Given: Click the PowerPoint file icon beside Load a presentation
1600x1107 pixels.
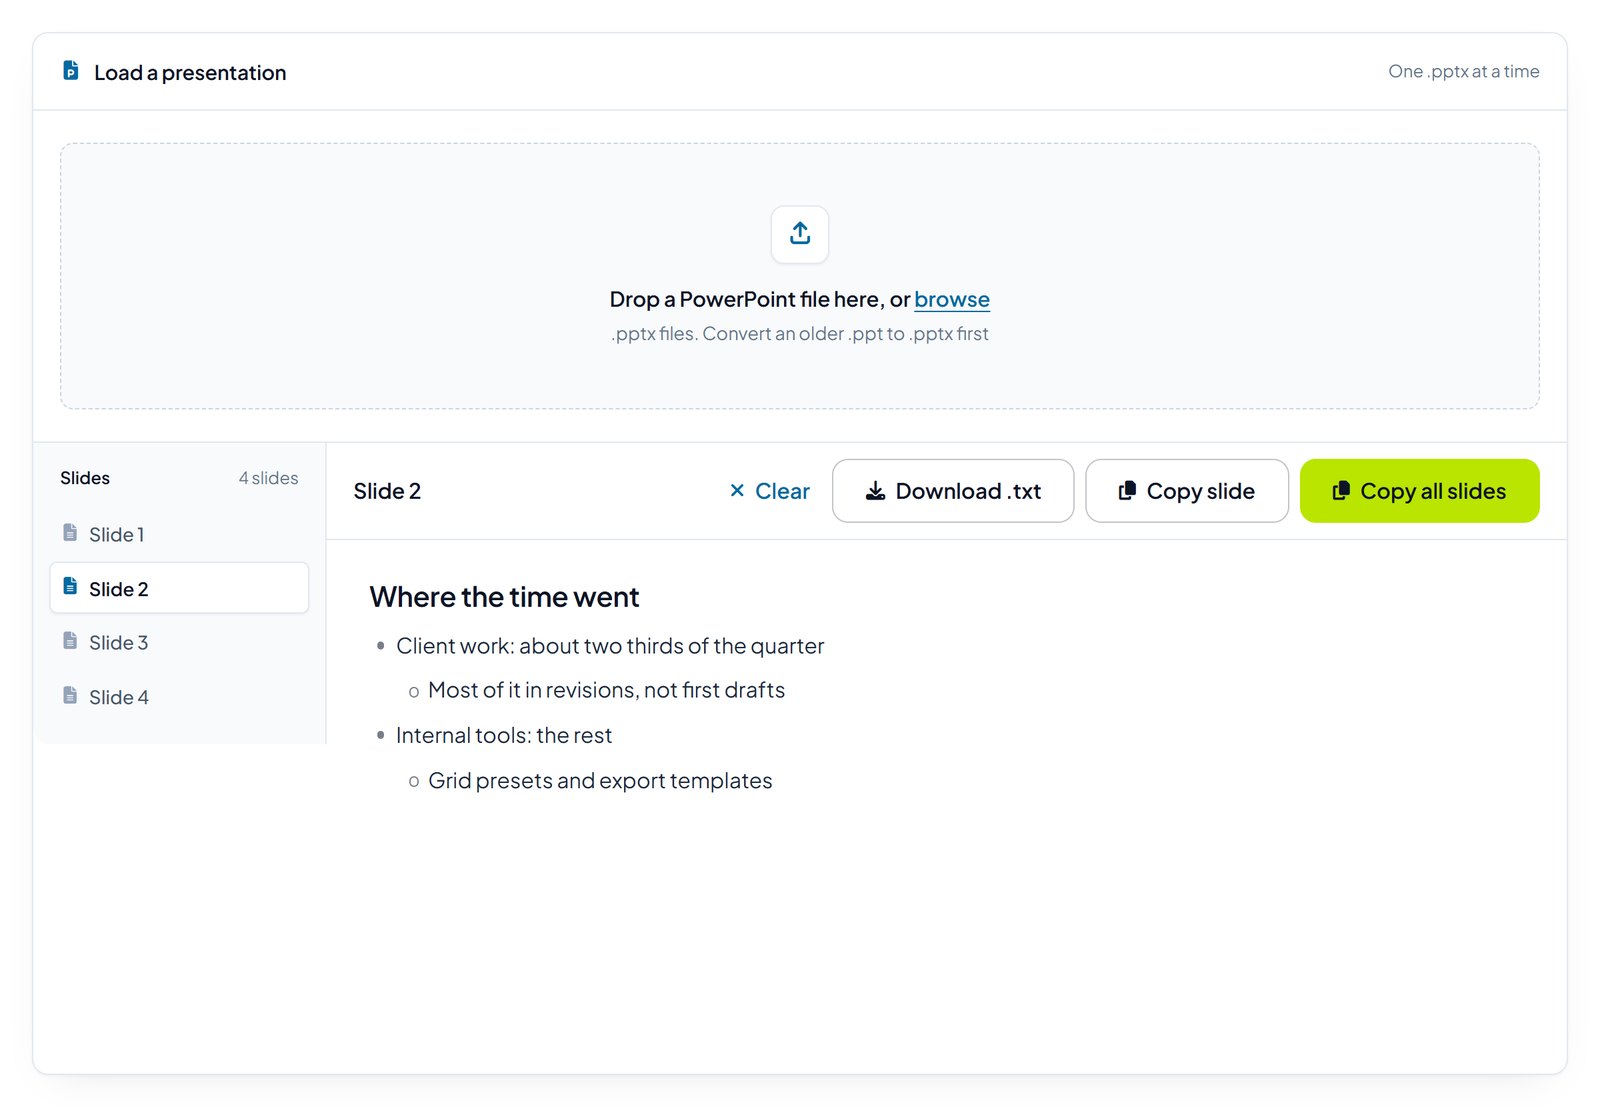Looking at the screenshot, I should point(71,71).
